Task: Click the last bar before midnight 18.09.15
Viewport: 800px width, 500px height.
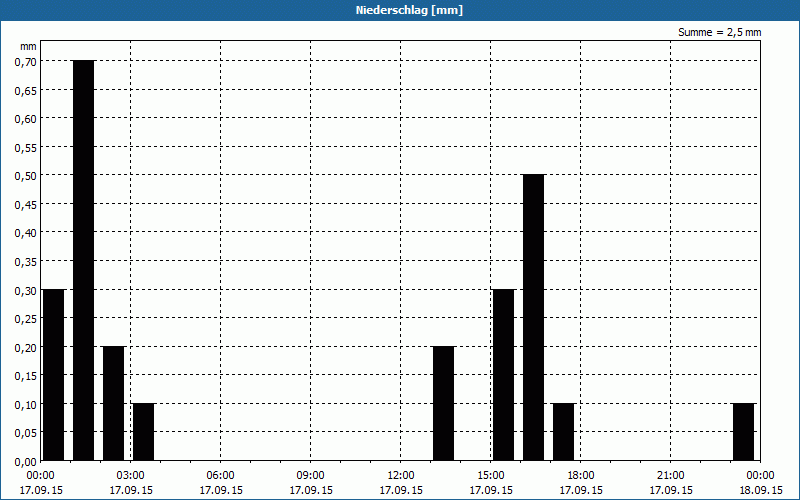Action: tap(743, 432)
